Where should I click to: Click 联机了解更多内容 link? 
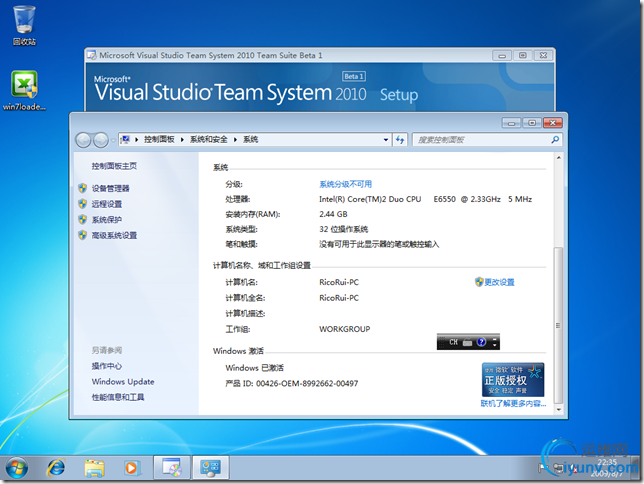click(x=513, y=403)
